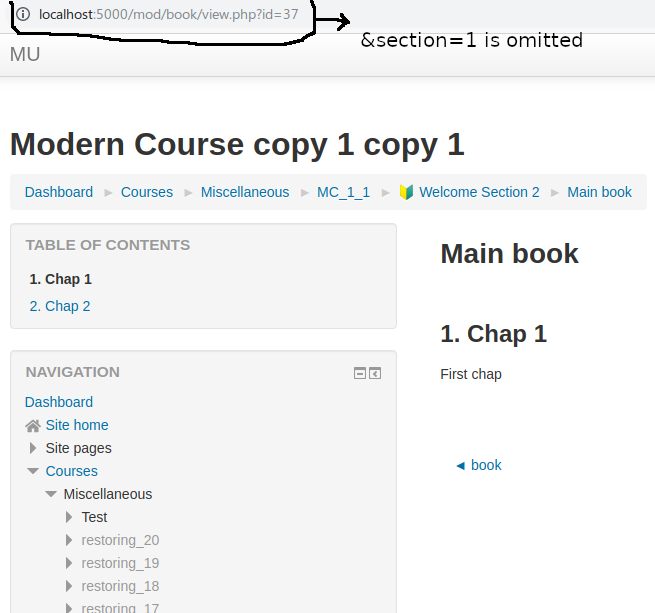Click the 1. Chap 1 chapter heading
The width and height of the screenshot is (655, 613).
(x=493, y=334)
